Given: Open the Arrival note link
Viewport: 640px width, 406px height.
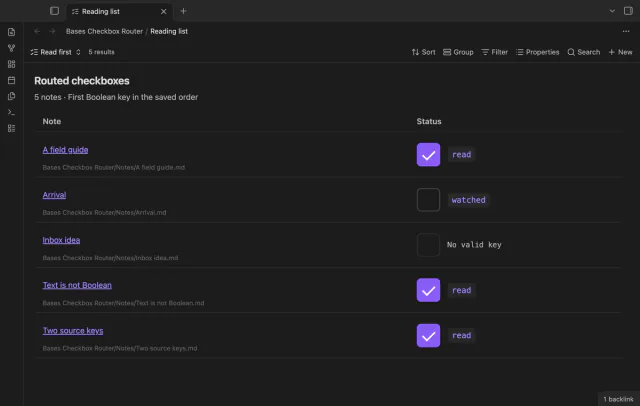Looking at the screenshot, I should click(54, 195).
